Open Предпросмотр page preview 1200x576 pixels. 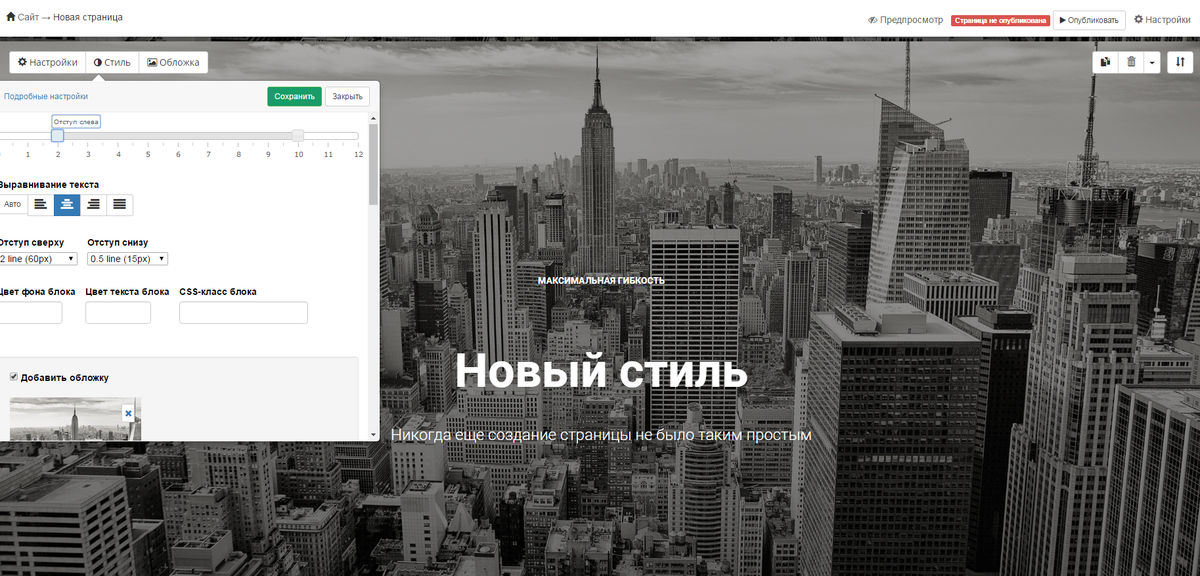[905, 19]
